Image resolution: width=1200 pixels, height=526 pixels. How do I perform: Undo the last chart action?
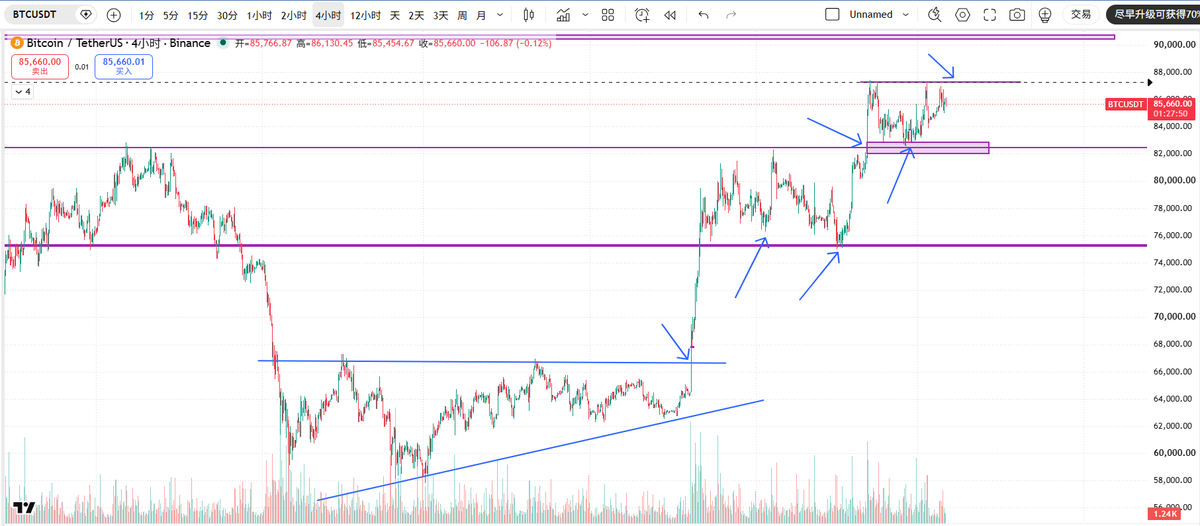[x=704, y=15]
